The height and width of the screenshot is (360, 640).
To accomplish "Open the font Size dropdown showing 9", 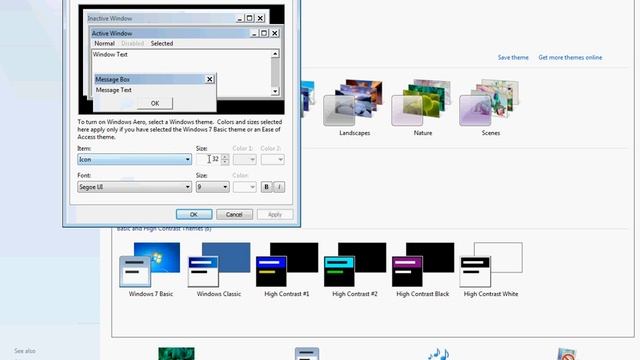I will coord(212,187).
